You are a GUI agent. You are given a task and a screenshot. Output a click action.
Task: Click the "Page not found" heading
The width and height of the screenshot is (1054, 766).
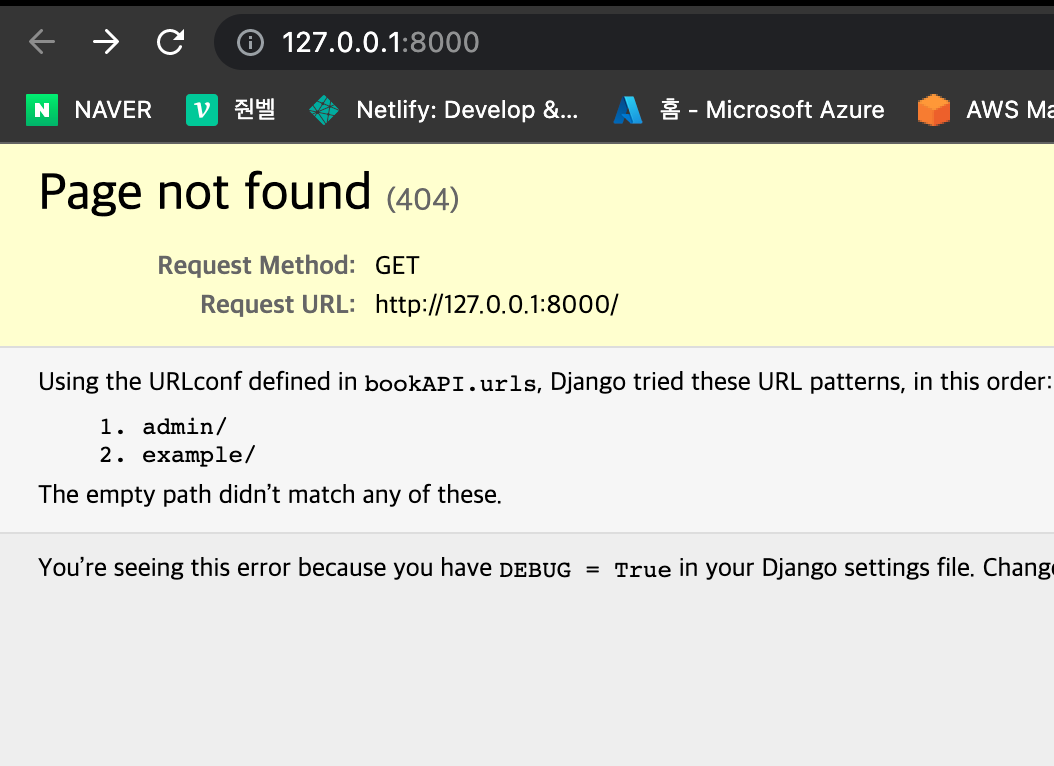tap(205, 191)
